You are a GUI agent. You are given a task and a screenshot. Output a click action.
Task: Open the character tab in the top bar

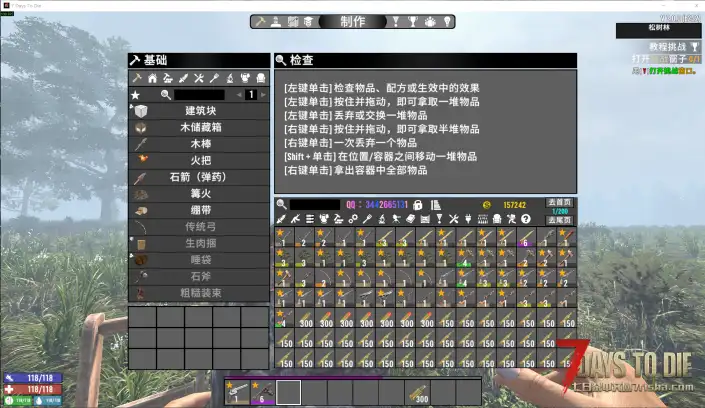[x=276, y=22]
